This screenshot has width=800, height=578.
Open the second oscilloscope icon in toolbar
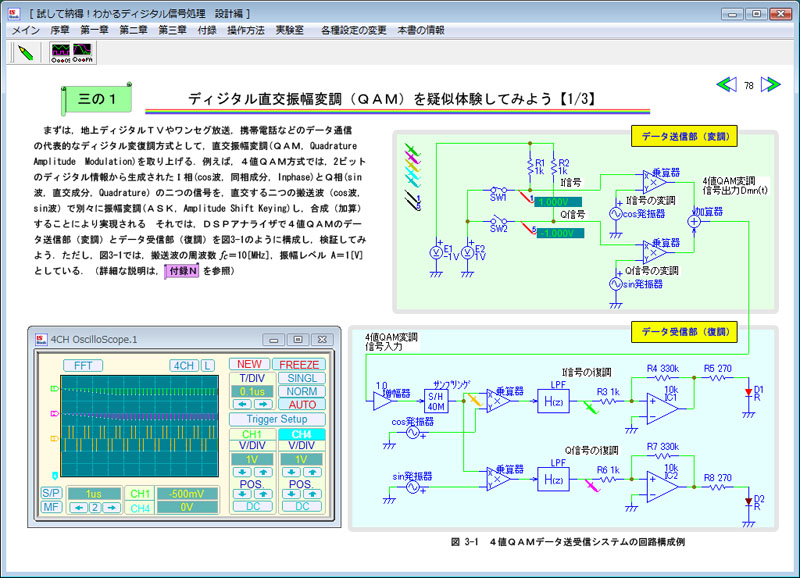[83, 53]
